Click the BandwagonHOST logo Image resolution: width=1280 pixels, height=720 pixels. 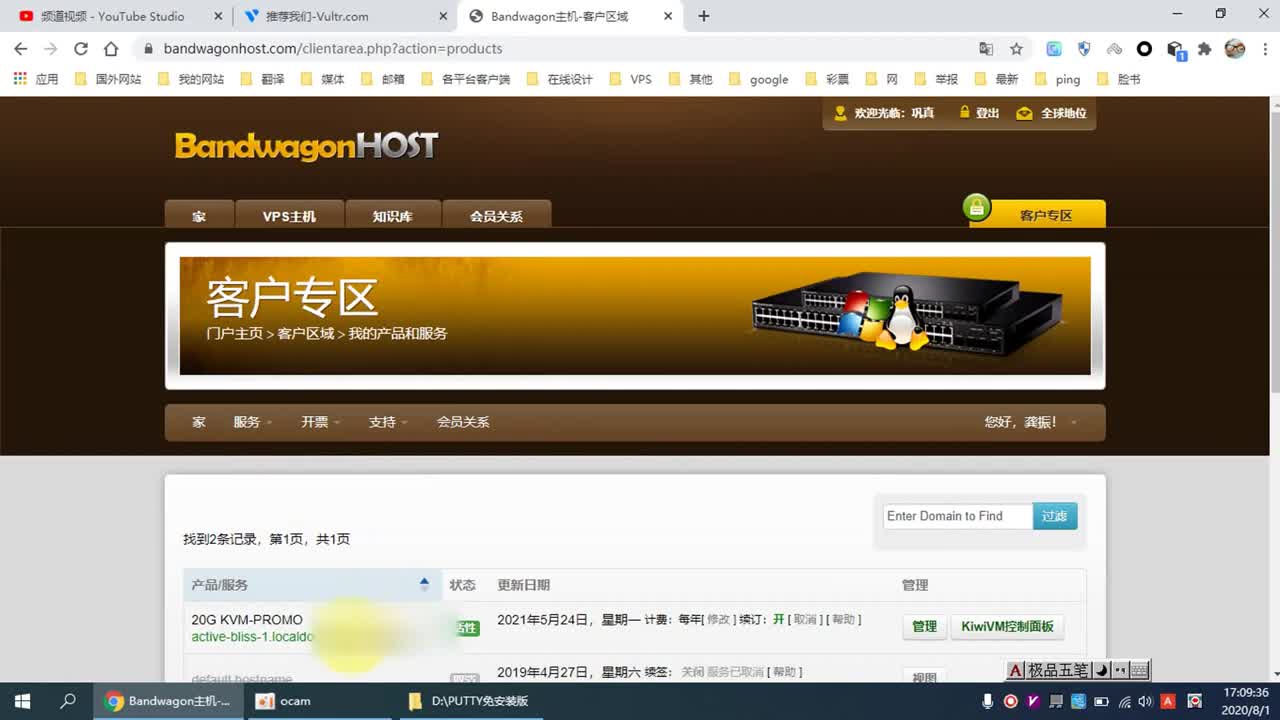[x=306, y=146]
